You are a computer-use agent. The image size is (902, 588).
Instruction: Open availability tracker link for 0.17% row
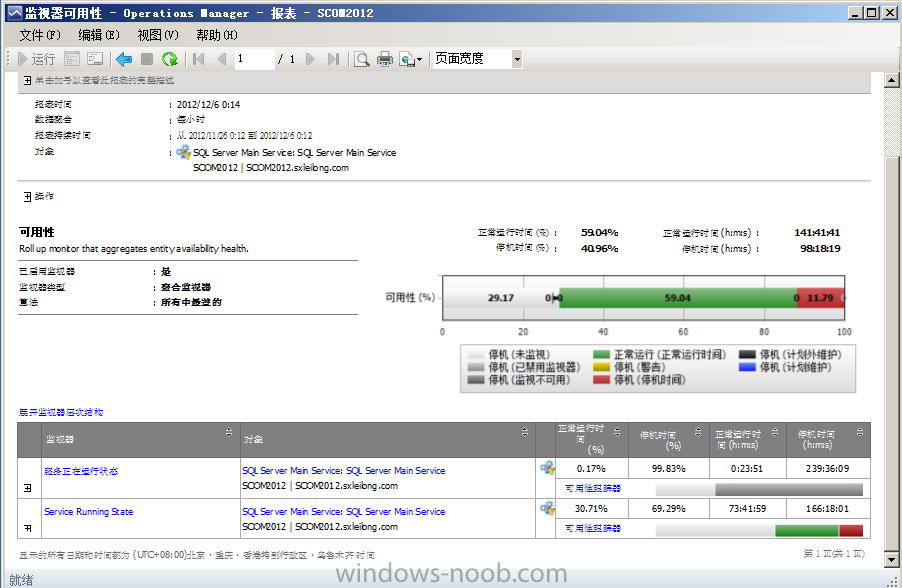tap(593, 488)
